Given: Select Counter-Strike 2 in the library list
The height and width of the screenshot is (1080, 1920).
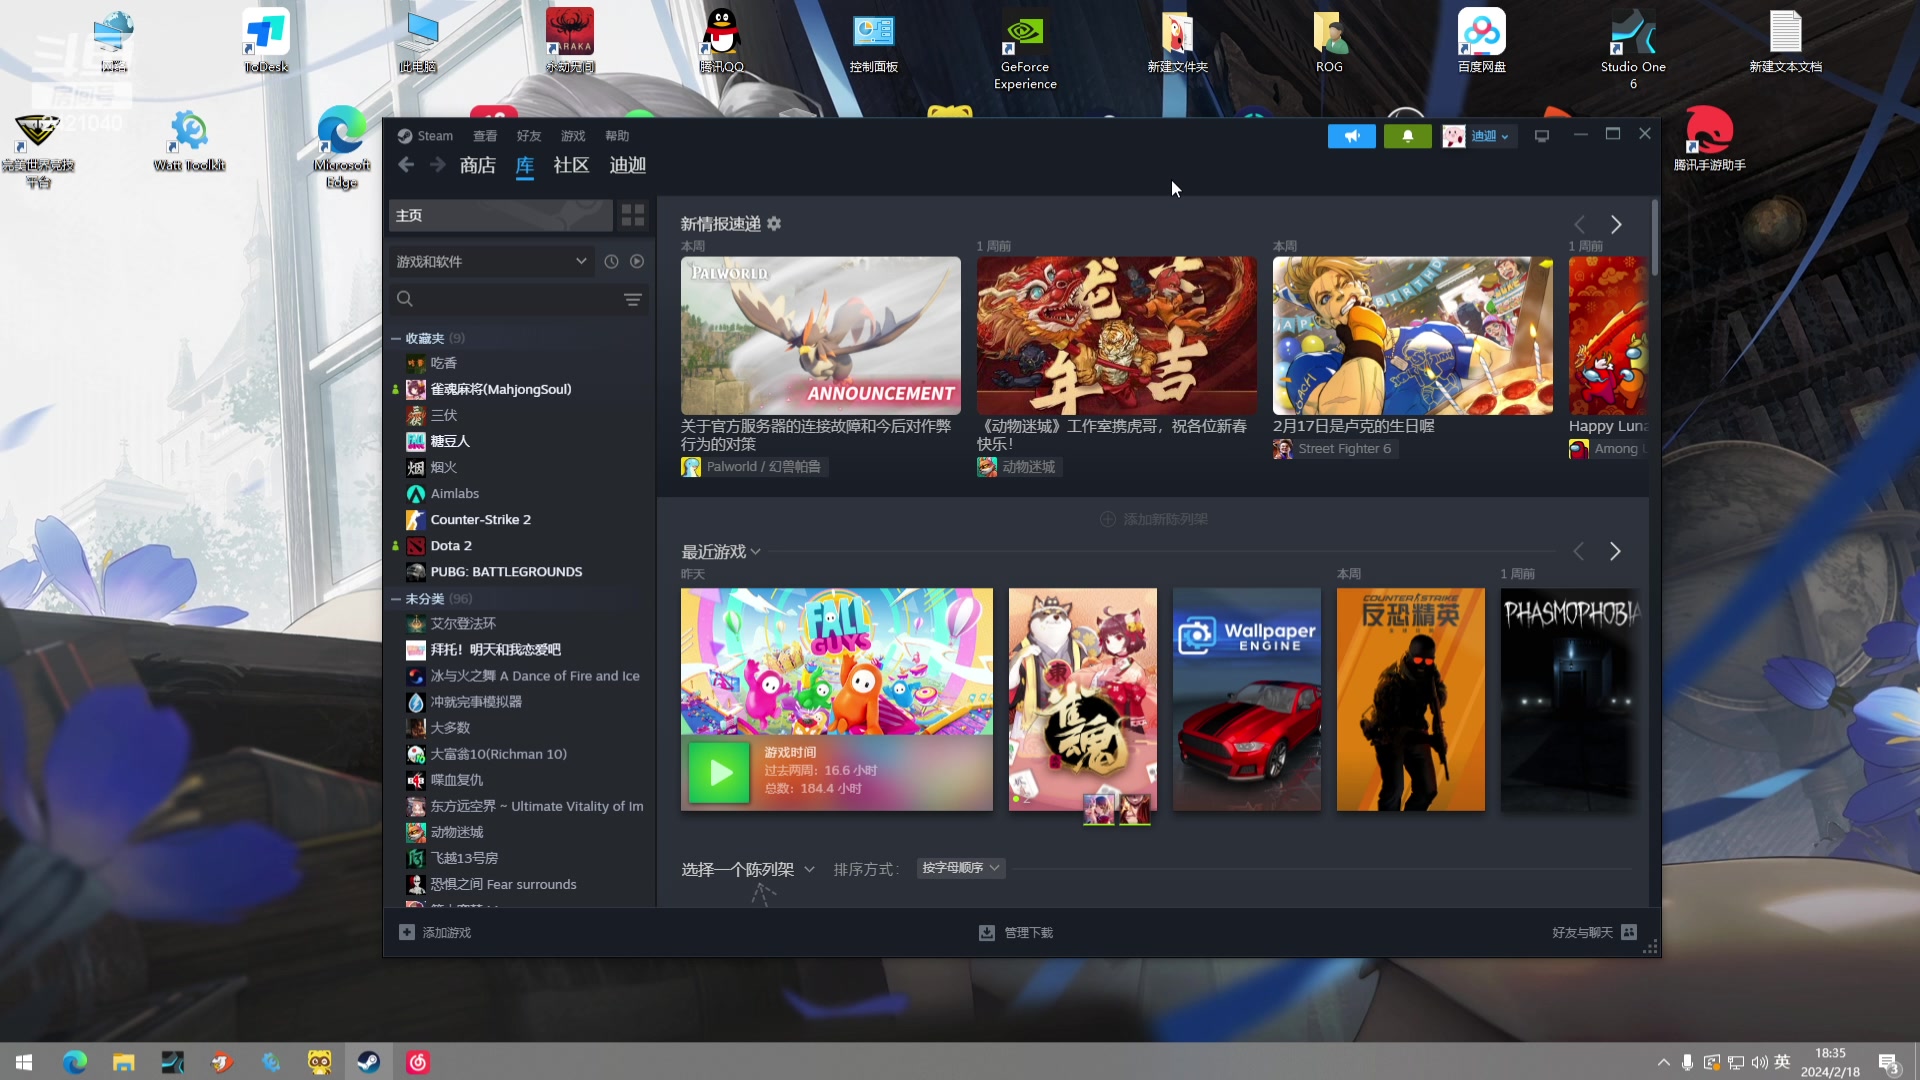Looking at the screenshot, I should pos(480,519).
